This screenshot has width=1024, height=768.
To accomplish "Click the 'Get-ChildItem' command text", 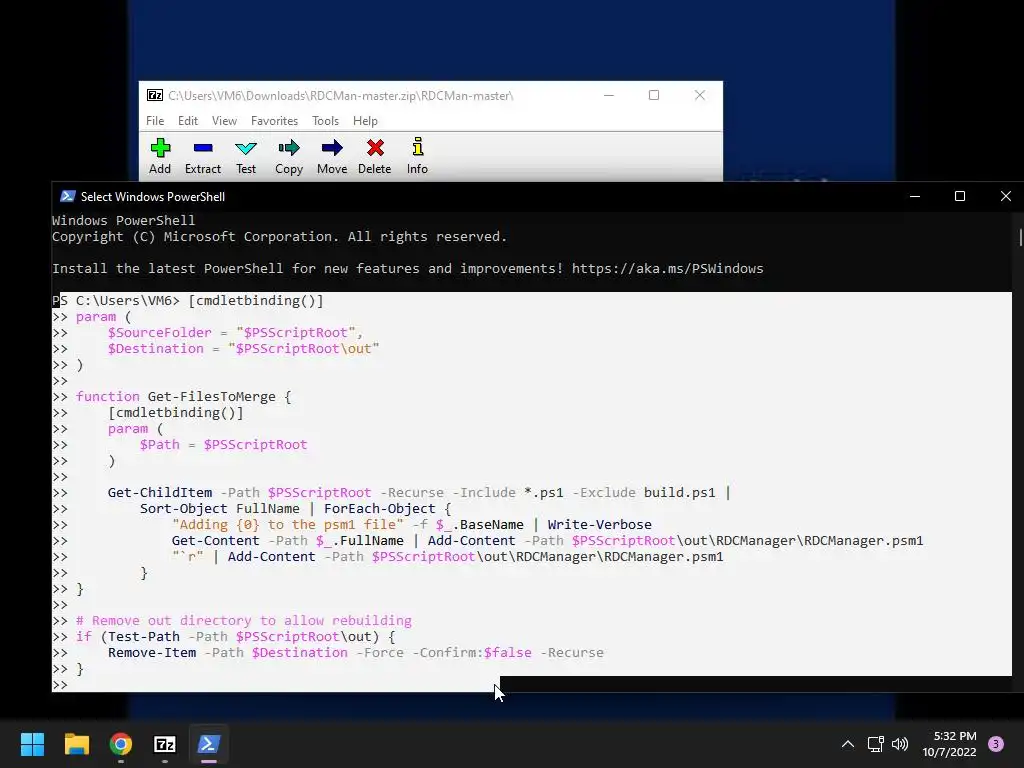I will (x=160, y=492).
